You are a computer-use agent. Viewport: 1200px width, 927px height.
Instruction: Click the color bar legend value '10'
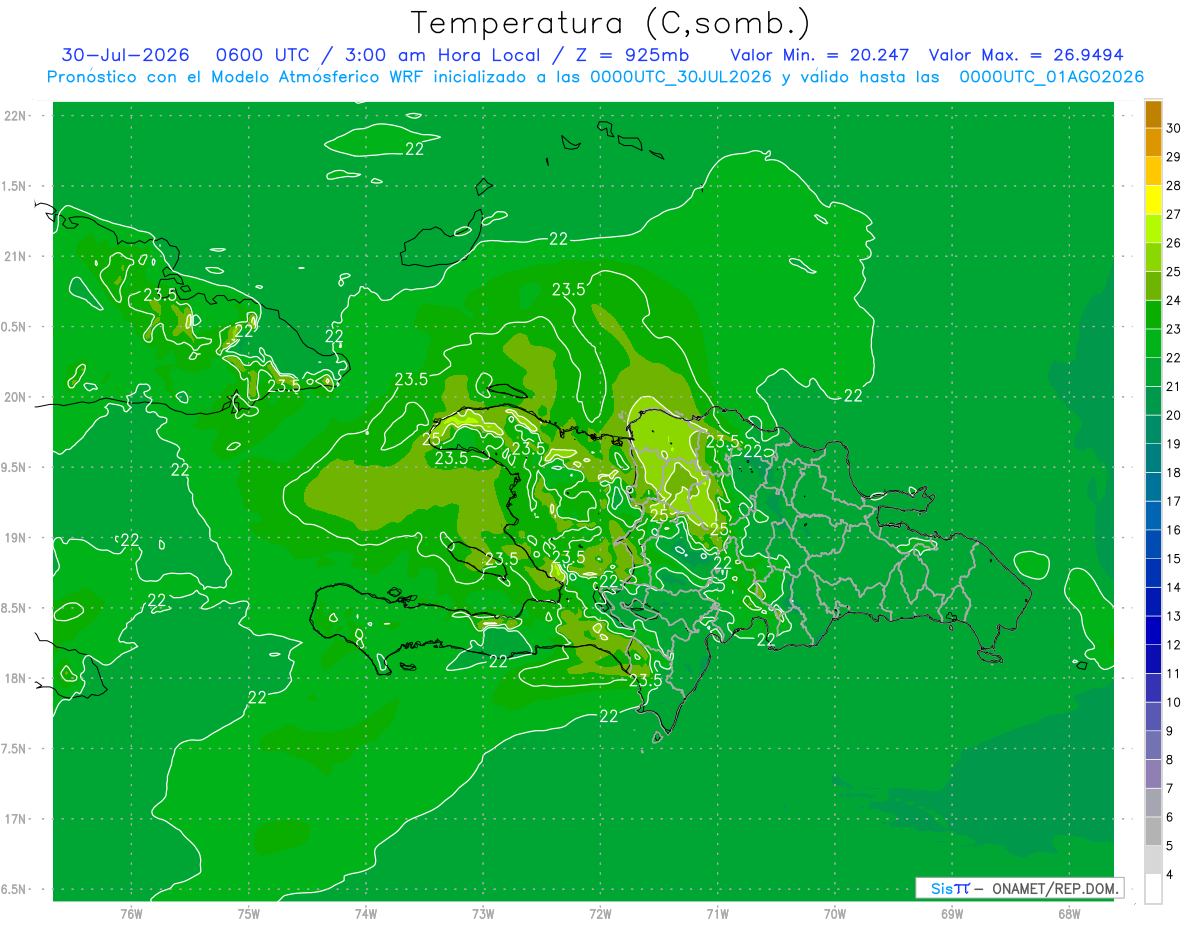coord(1173,702)
